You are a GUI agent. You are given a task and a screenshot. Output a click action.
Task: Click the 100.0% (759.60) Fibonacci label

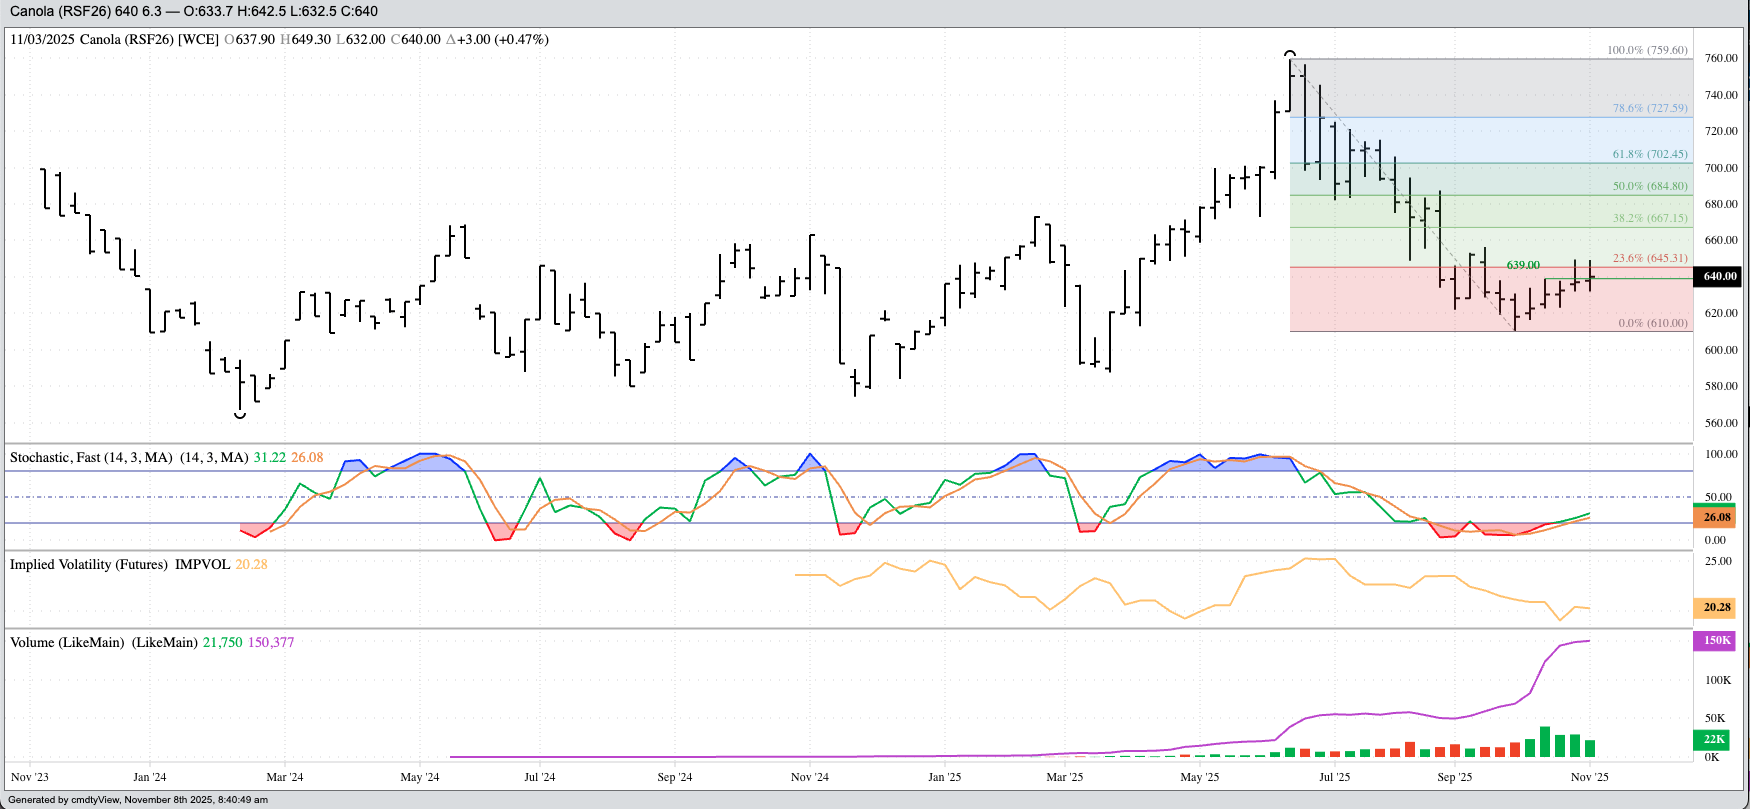coord(1646,50)
